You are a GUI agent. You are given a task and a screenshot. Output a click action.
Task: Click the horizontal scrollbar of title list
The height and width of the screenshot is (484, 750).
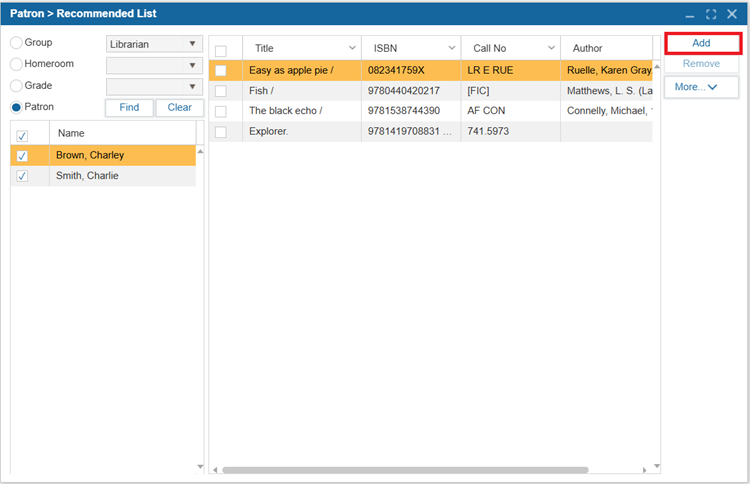click(x=405, y=470)
